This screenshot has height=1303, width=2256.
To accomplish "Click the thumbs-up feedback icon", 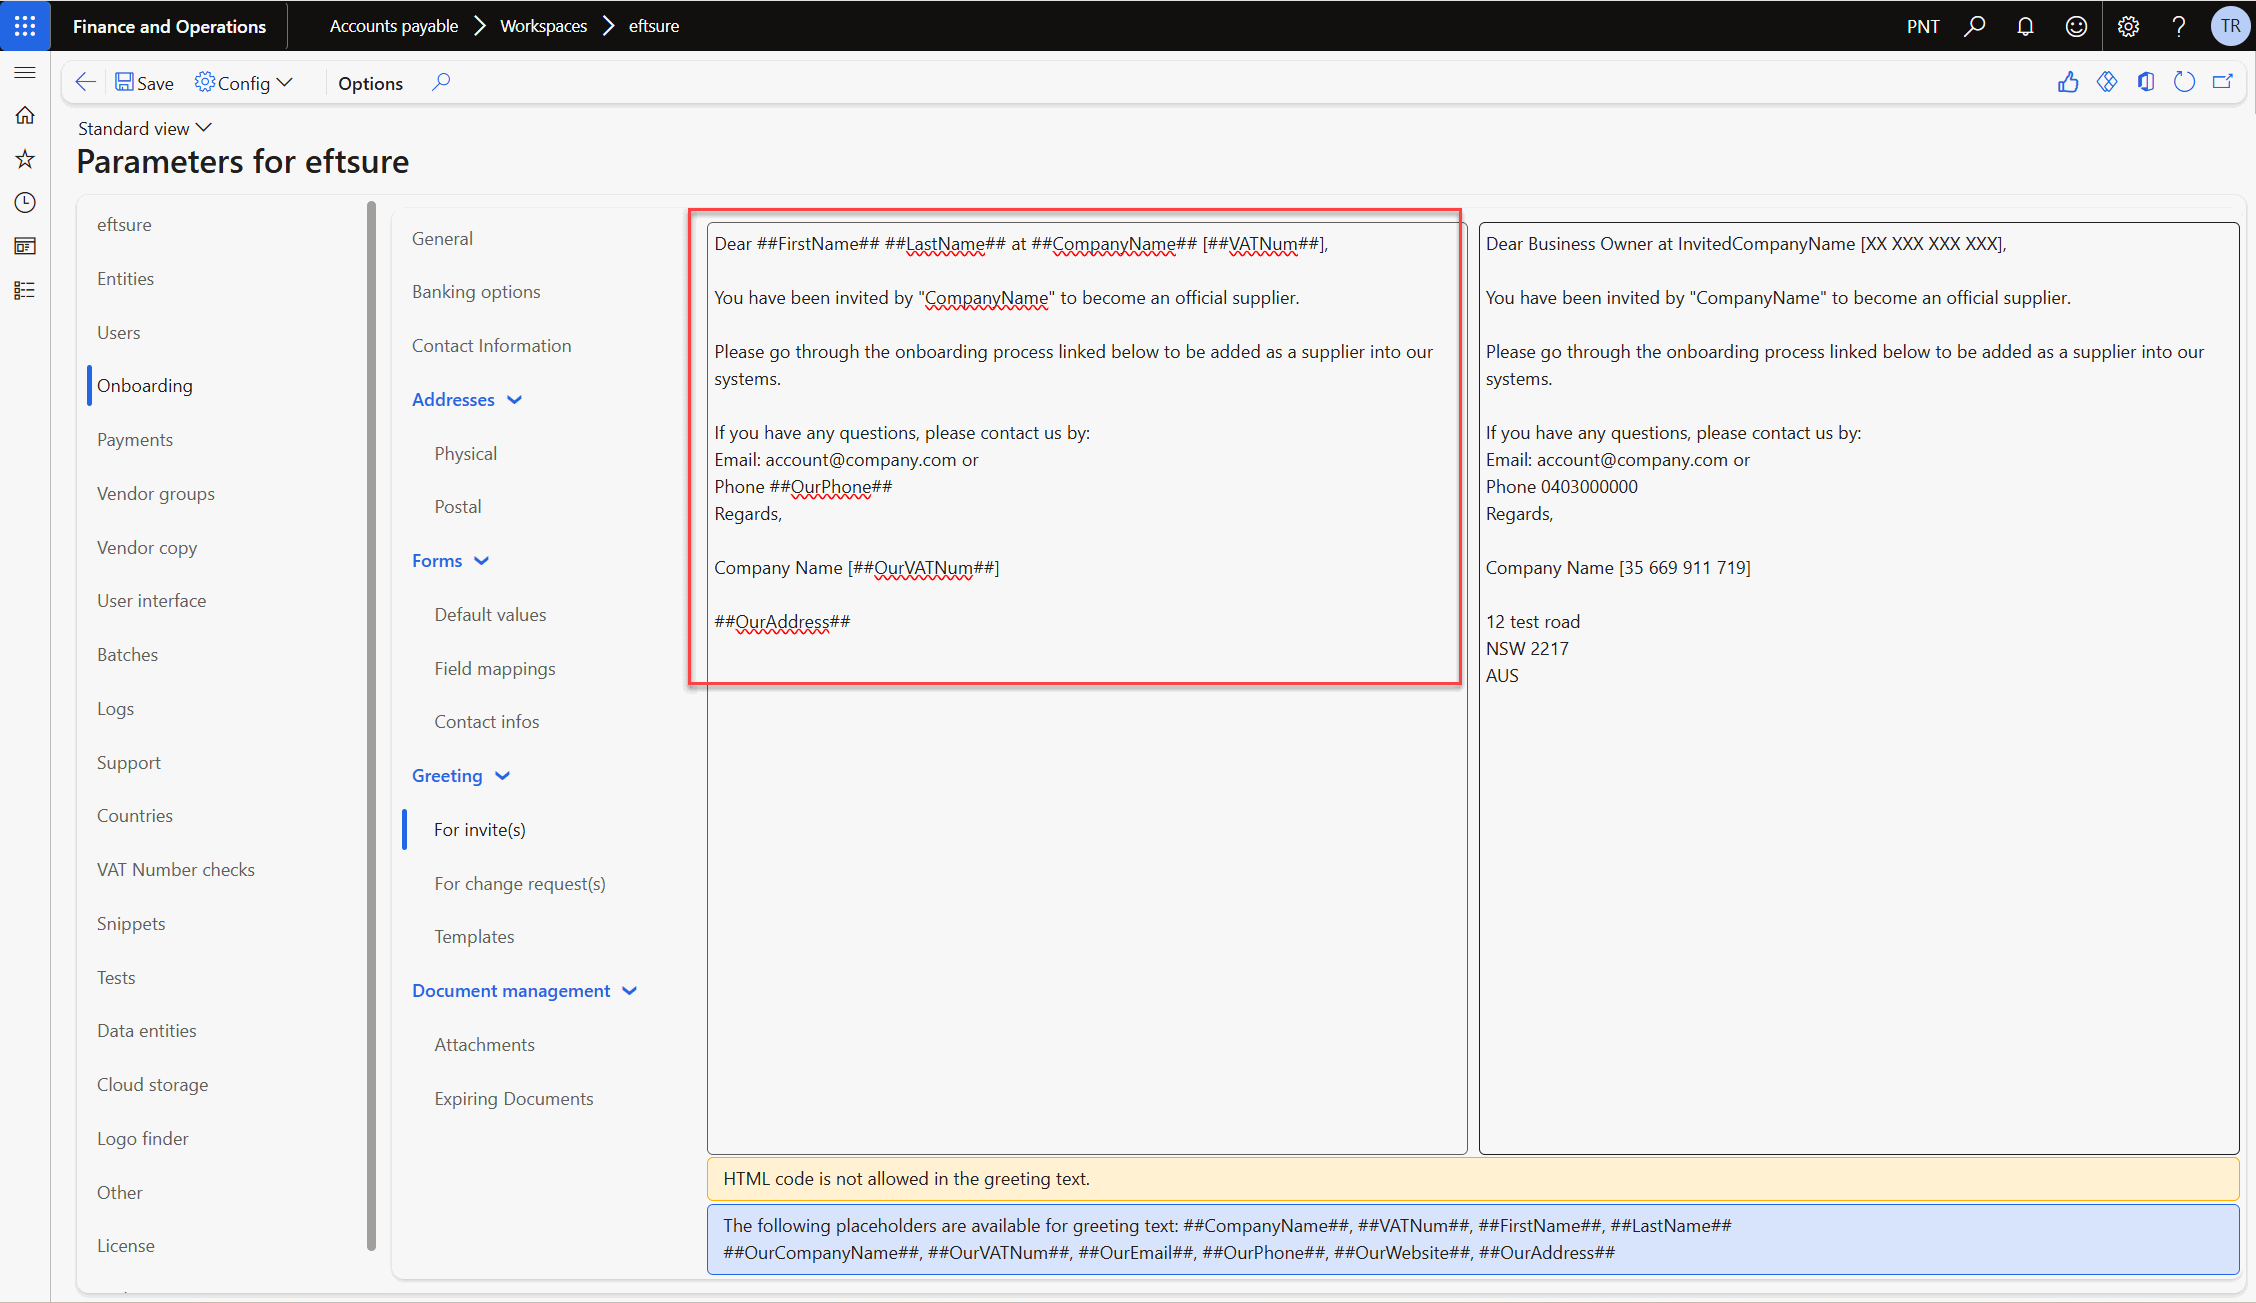I will tap(2068, 83).
